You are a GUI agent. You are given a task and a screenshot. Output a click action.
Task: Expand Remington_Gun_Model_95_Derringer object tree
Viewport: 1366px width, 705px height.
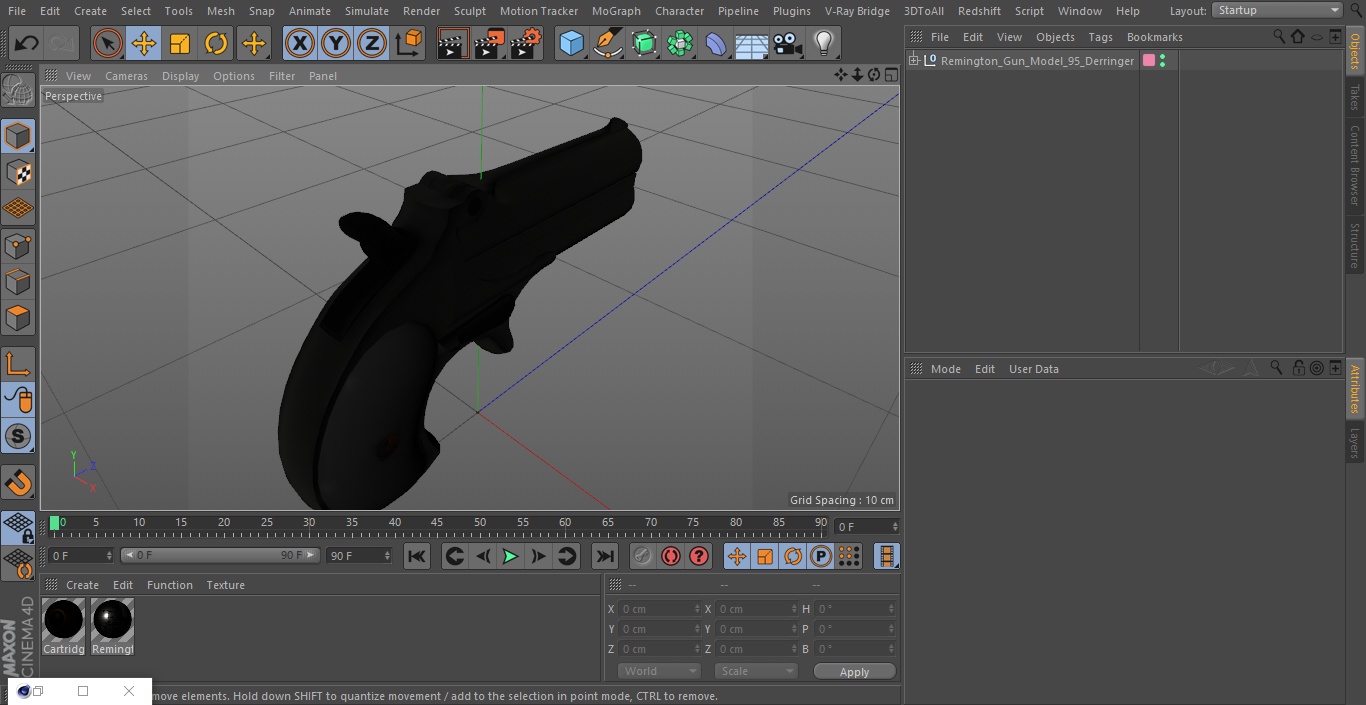(x=913, y=61)
